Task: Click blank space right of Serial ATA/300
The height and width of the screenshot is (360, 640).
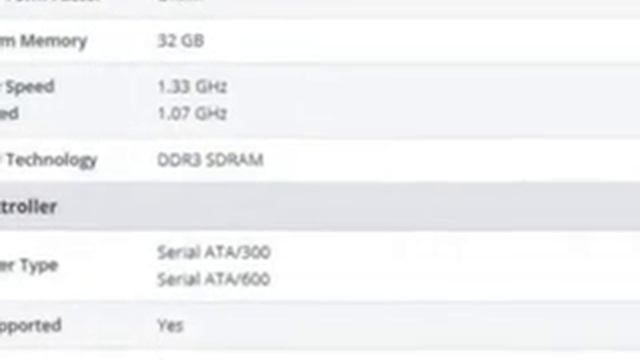Action: click(453, 252)
